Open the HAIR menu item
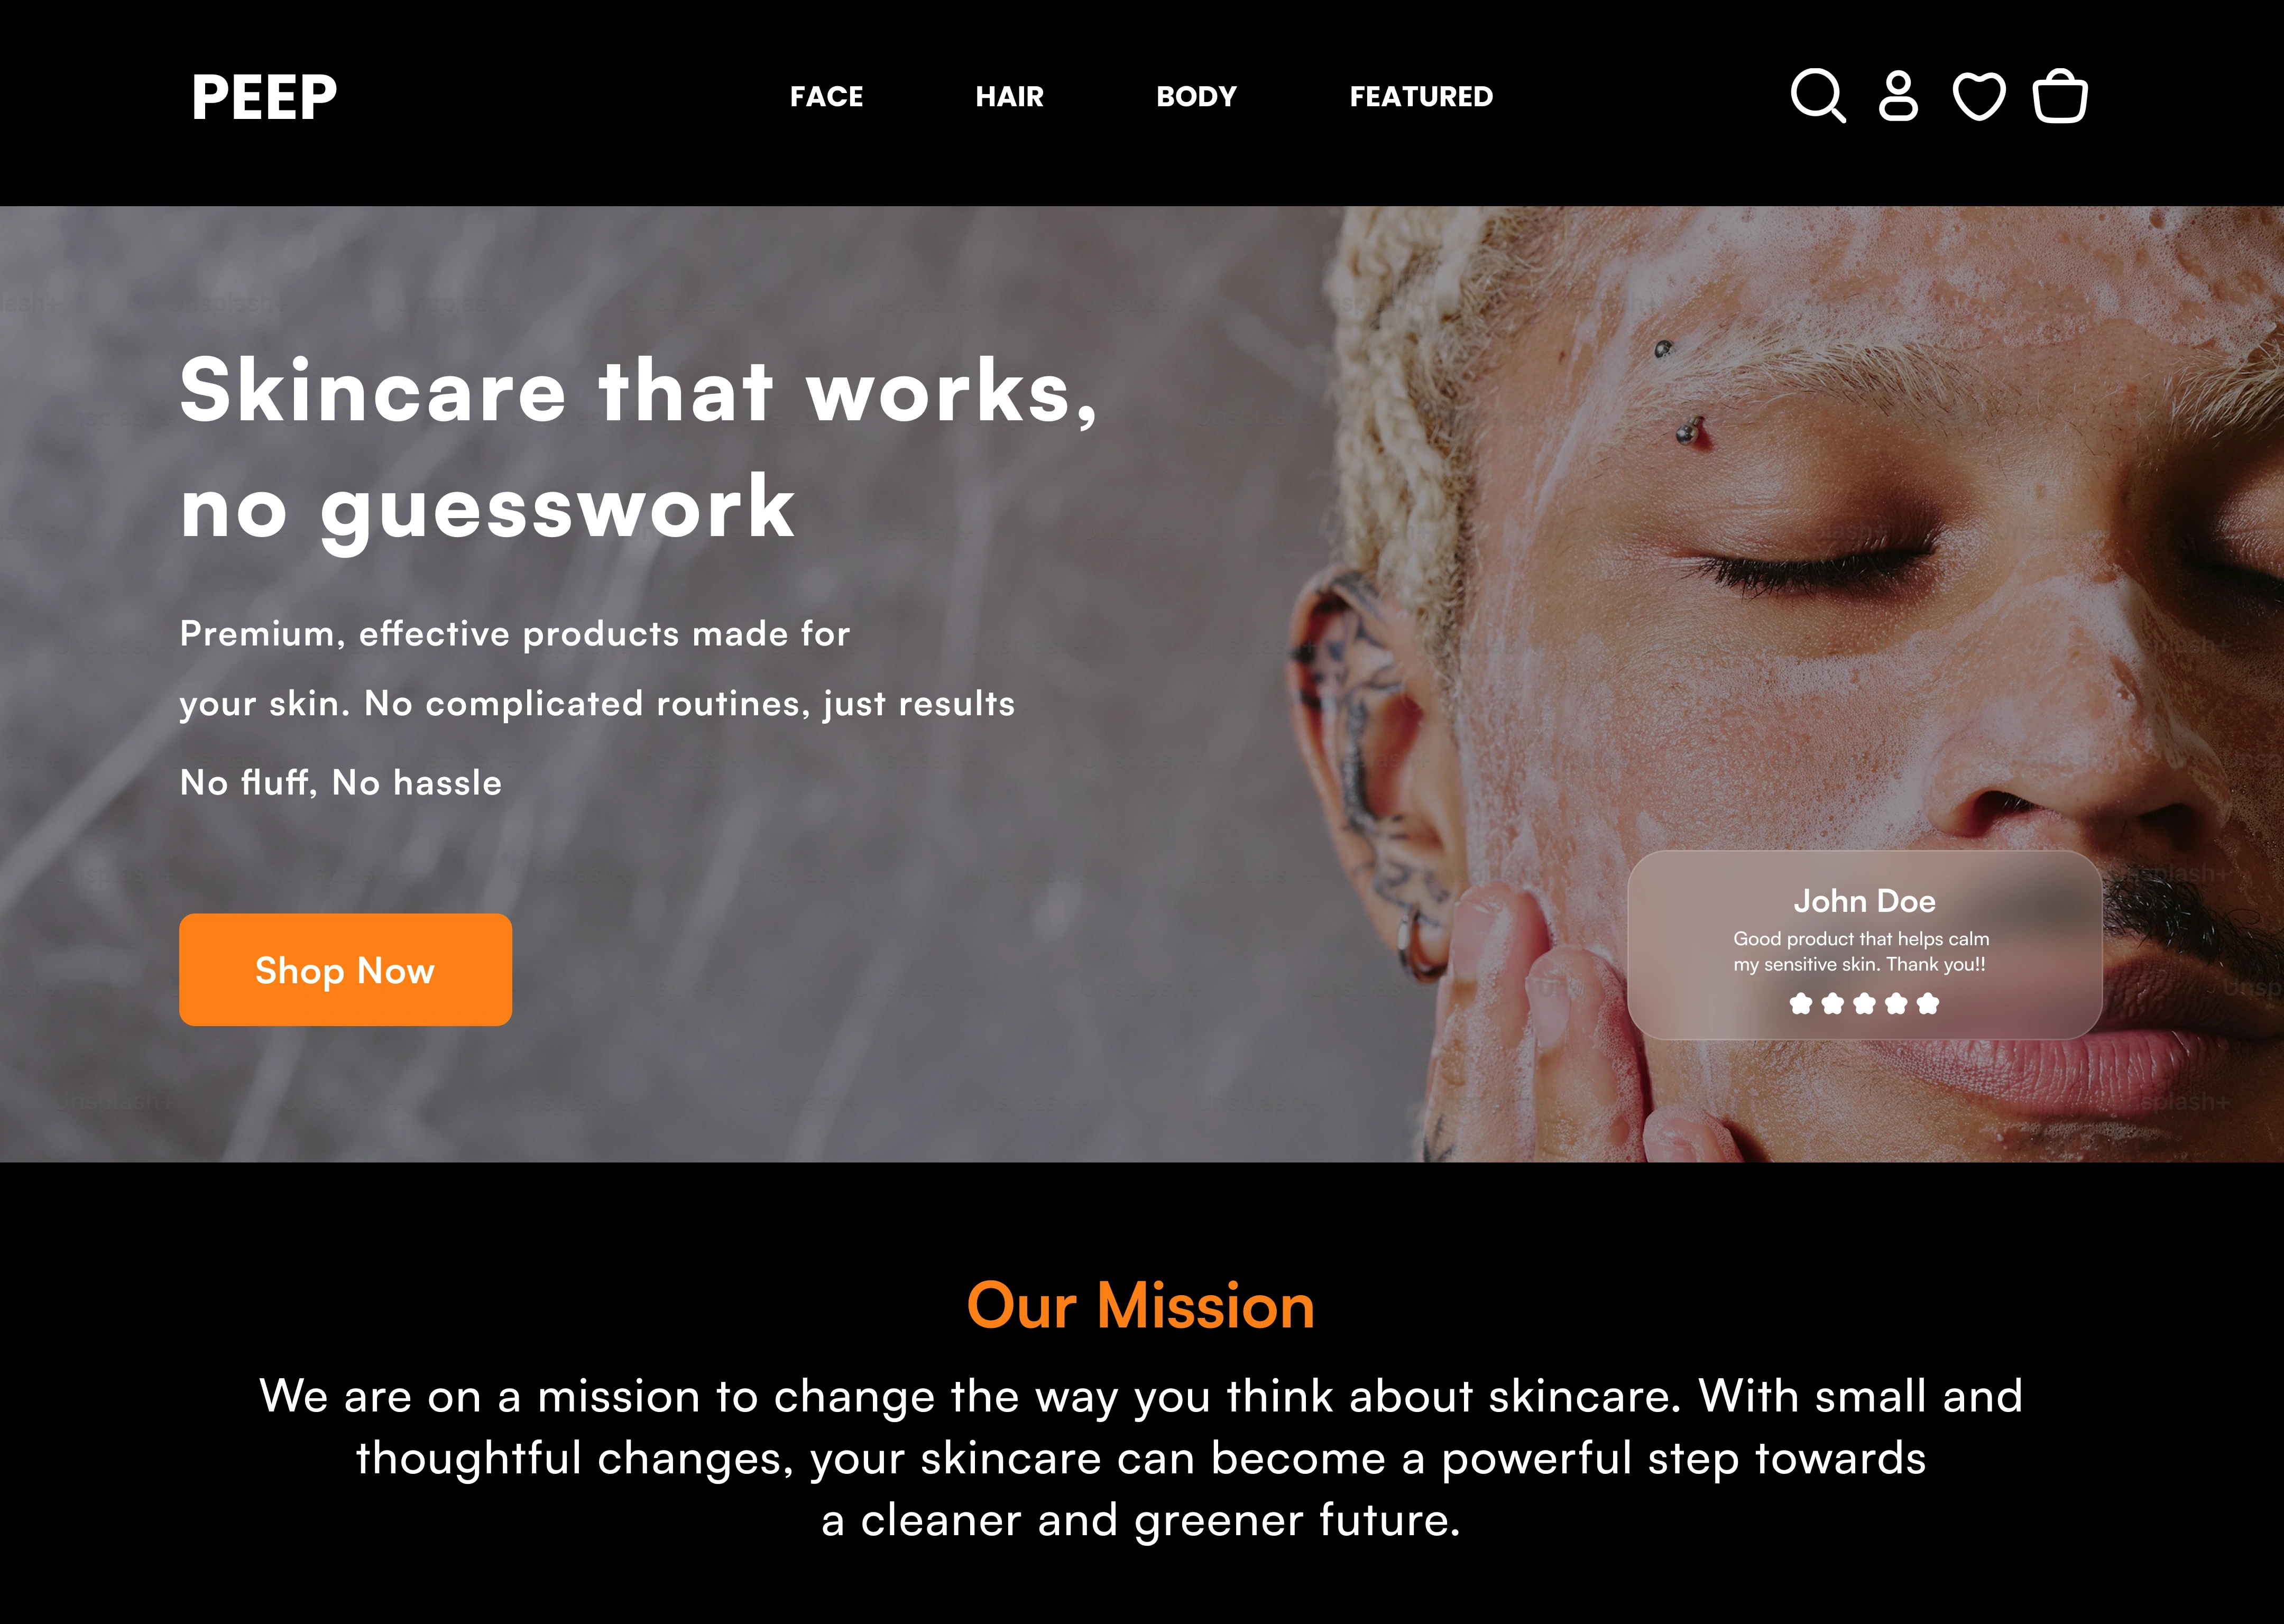 1009,97
